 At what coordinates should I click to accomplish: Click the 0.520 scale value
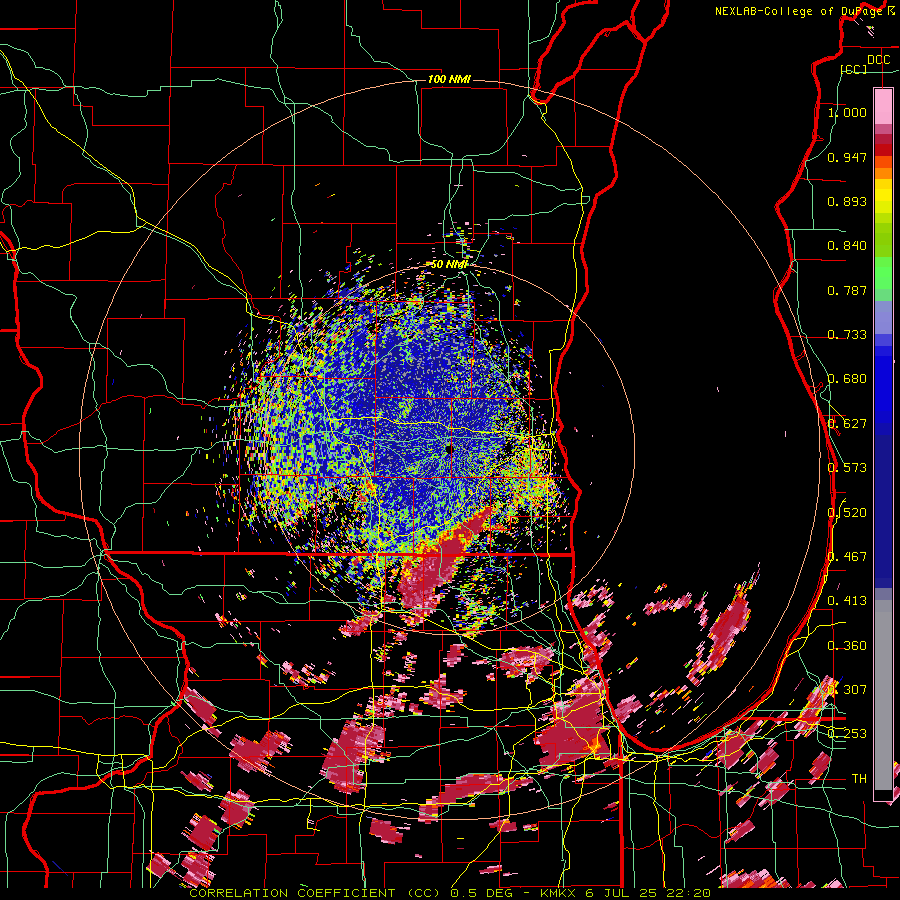[x=847, y=513]
